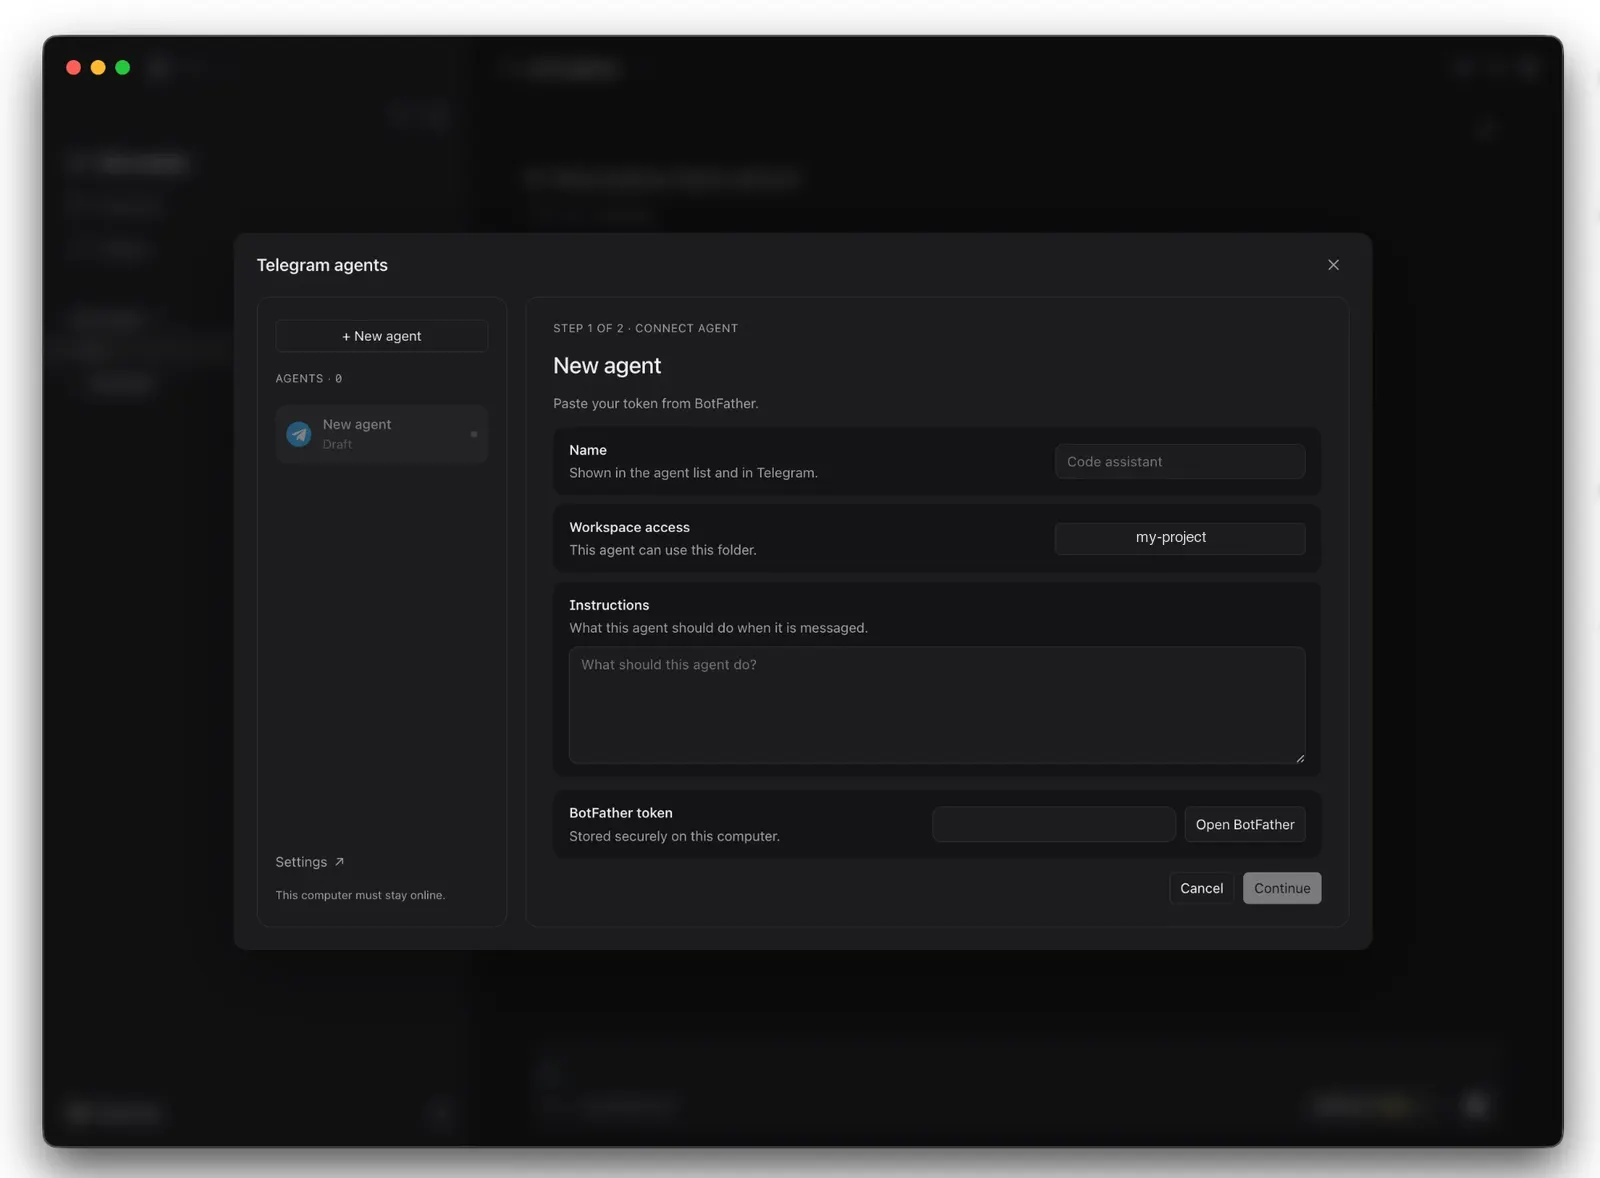Close the Telegram agents dialog
This screenshot has height=1178, width=1600.
click(1333, 265)
